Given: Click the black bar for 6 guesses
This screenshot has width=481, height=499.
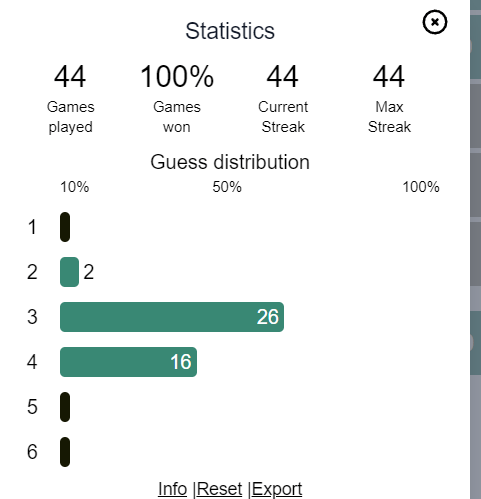Looking at the screenshot, I should pos(65,452).
